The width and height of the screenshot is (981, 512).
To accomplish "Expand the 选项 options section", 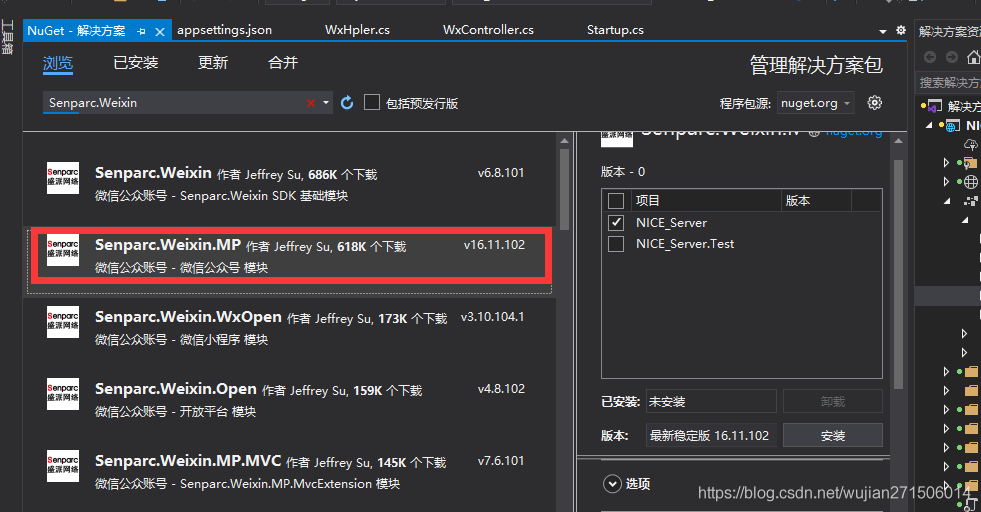I will 612,484.
